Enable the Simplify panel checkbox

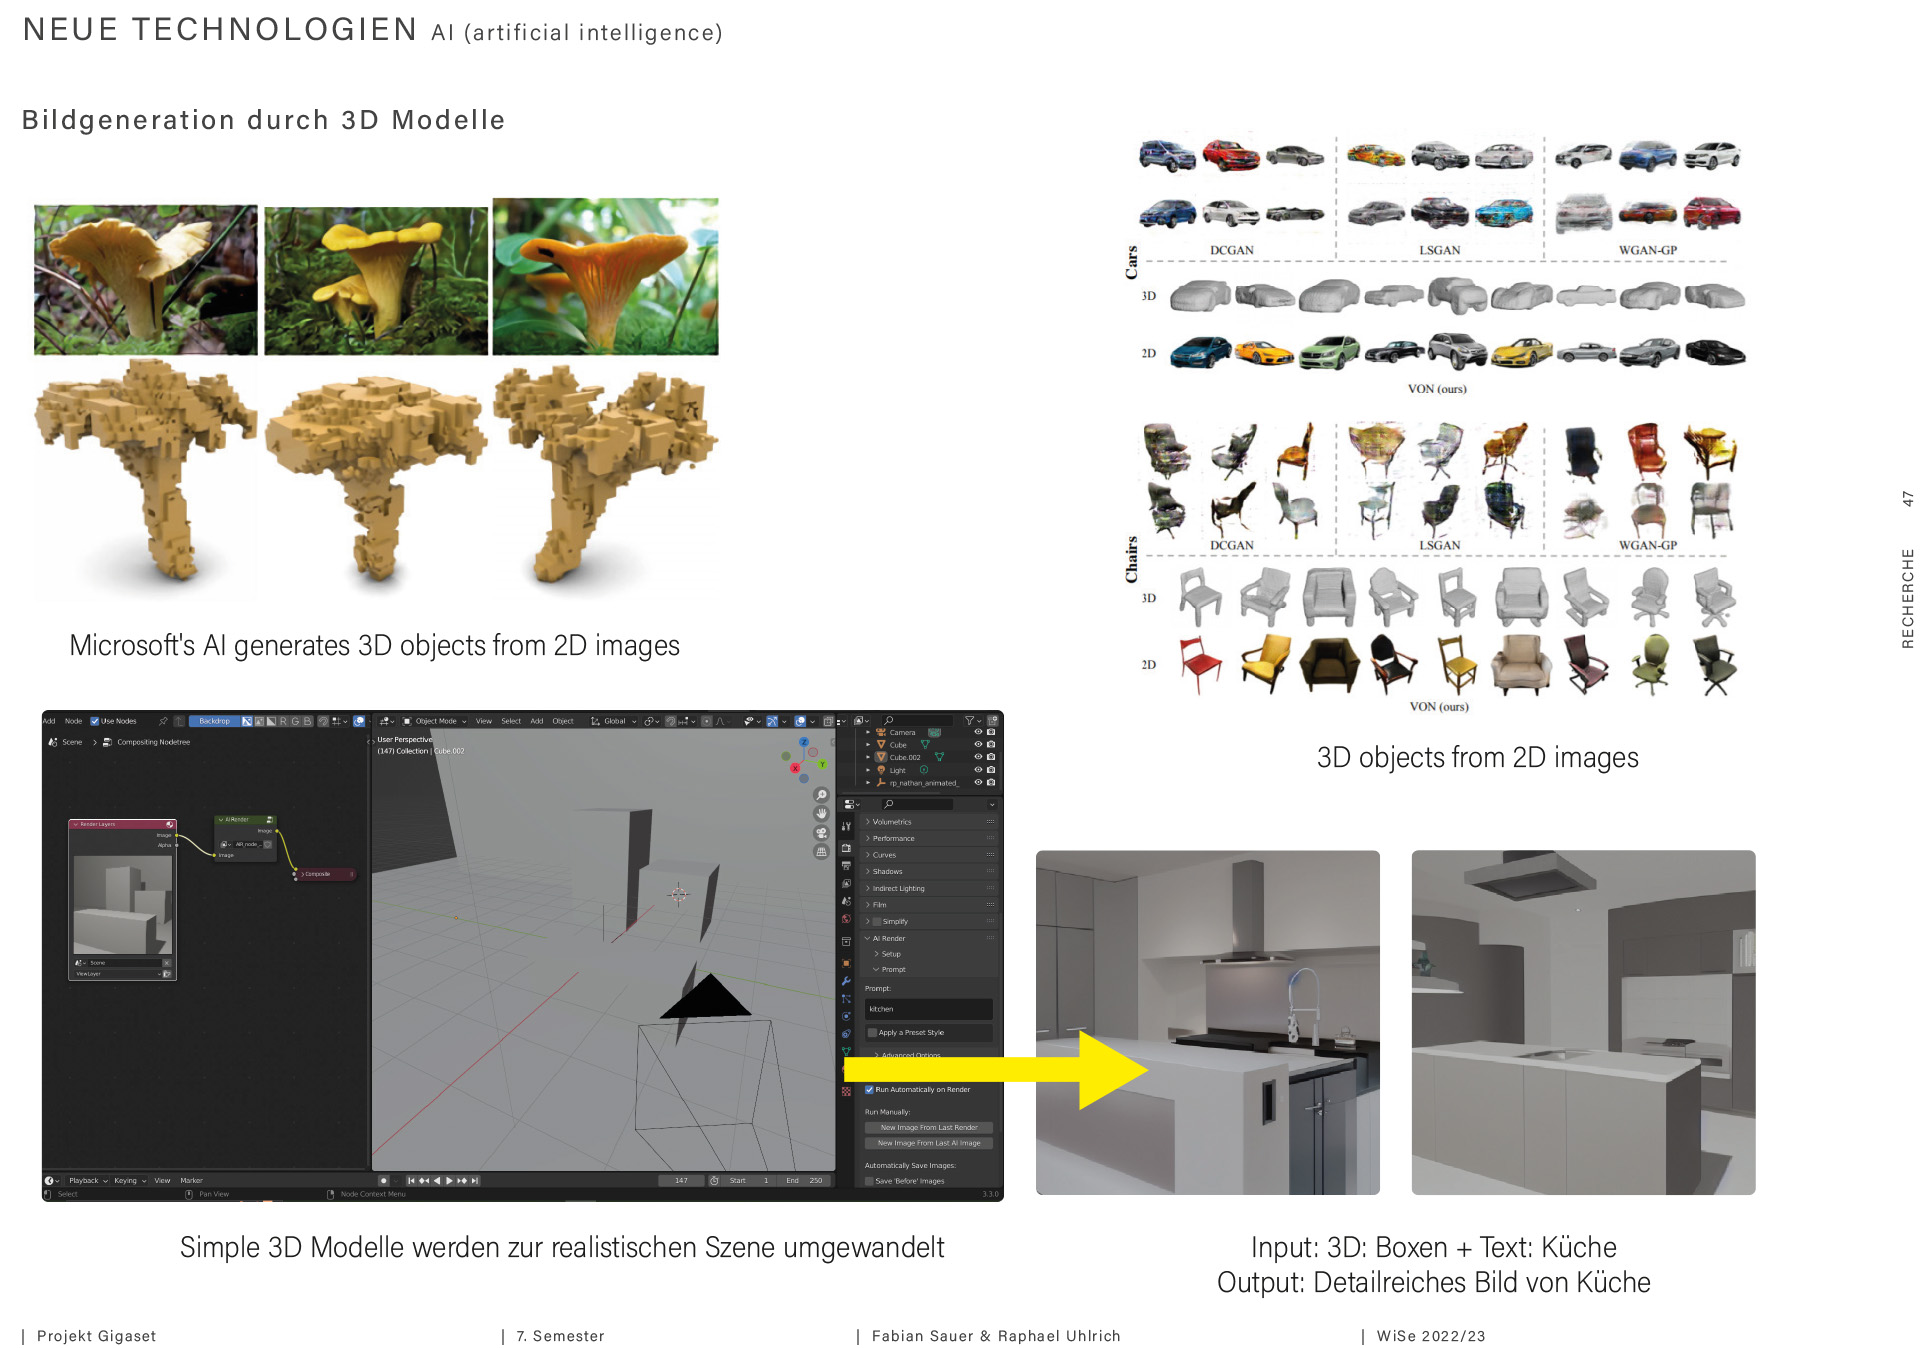[877, 922]
